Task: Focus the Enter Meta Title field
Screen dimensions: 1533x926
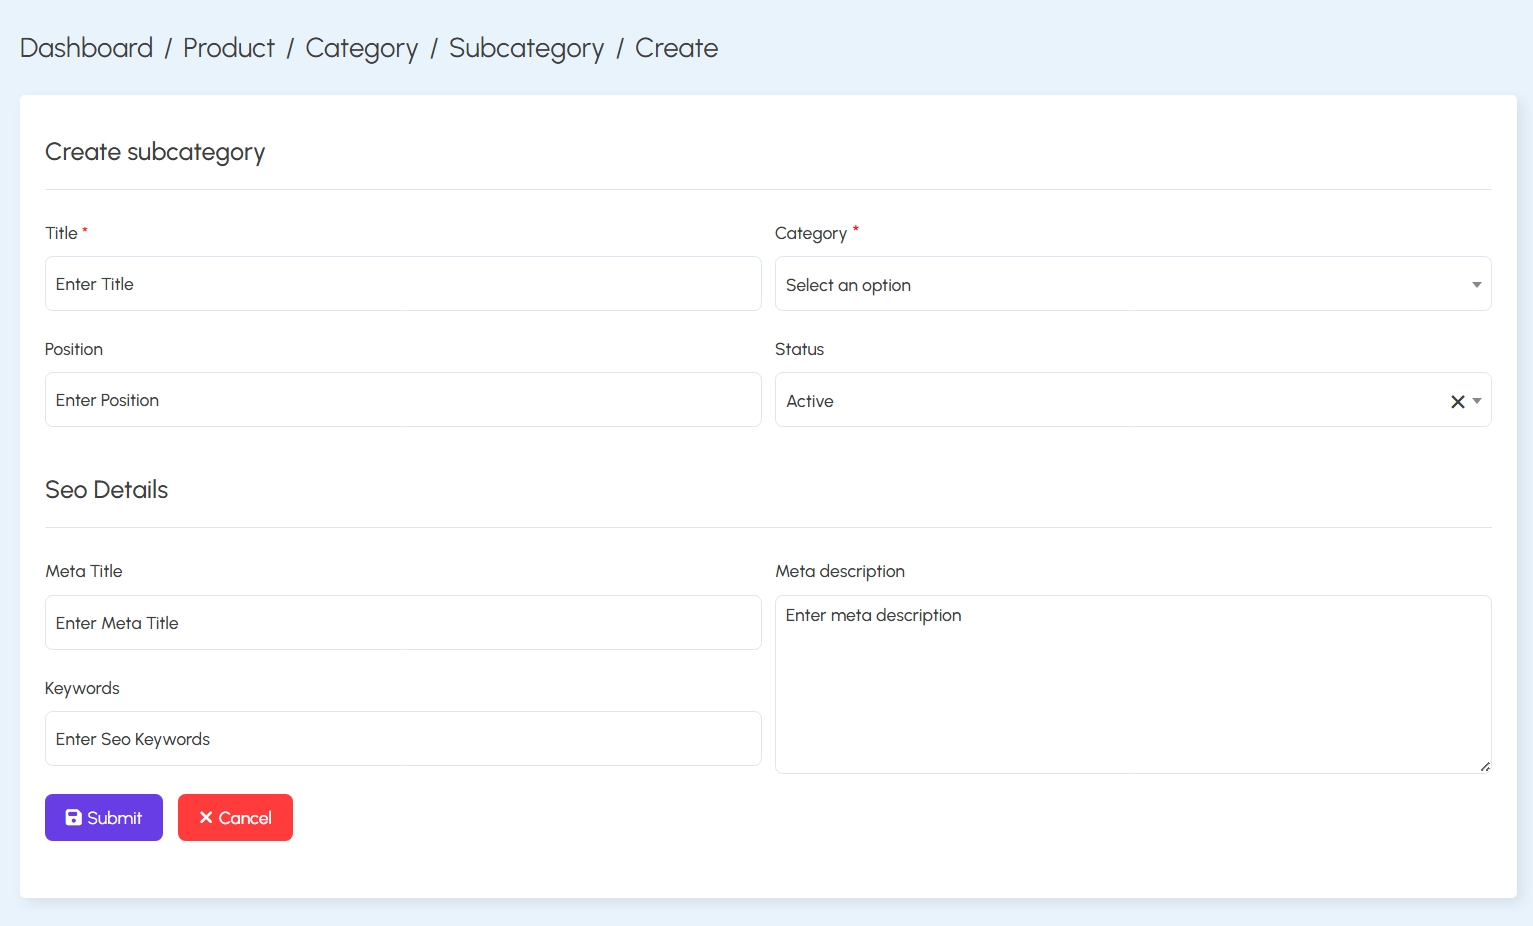Action: coord(403,623)
